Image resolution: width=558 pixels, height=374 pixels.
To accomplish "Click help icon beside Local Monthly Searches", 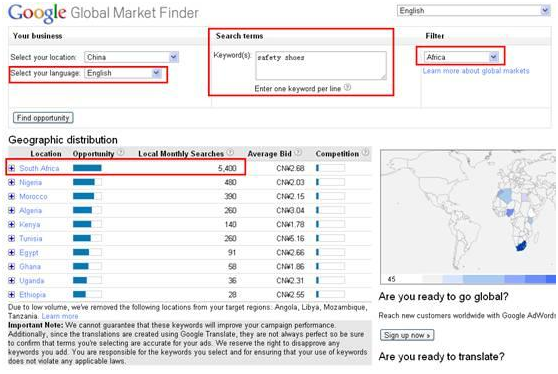I will [x=231, y=153].
